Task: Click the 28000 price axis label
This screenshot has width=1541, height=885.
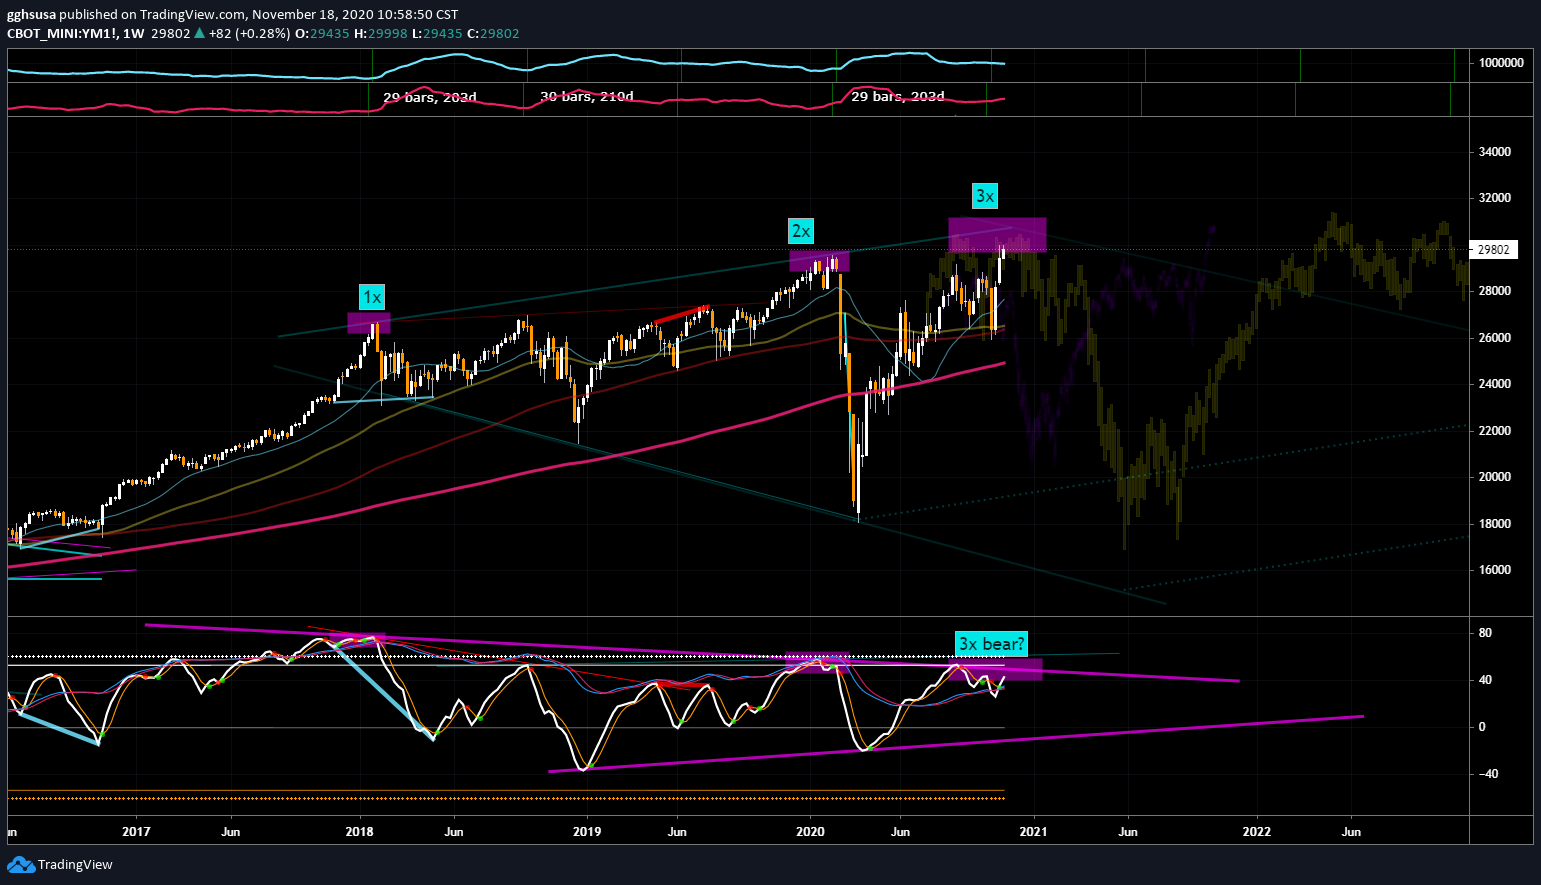Action: (1495, 291)
